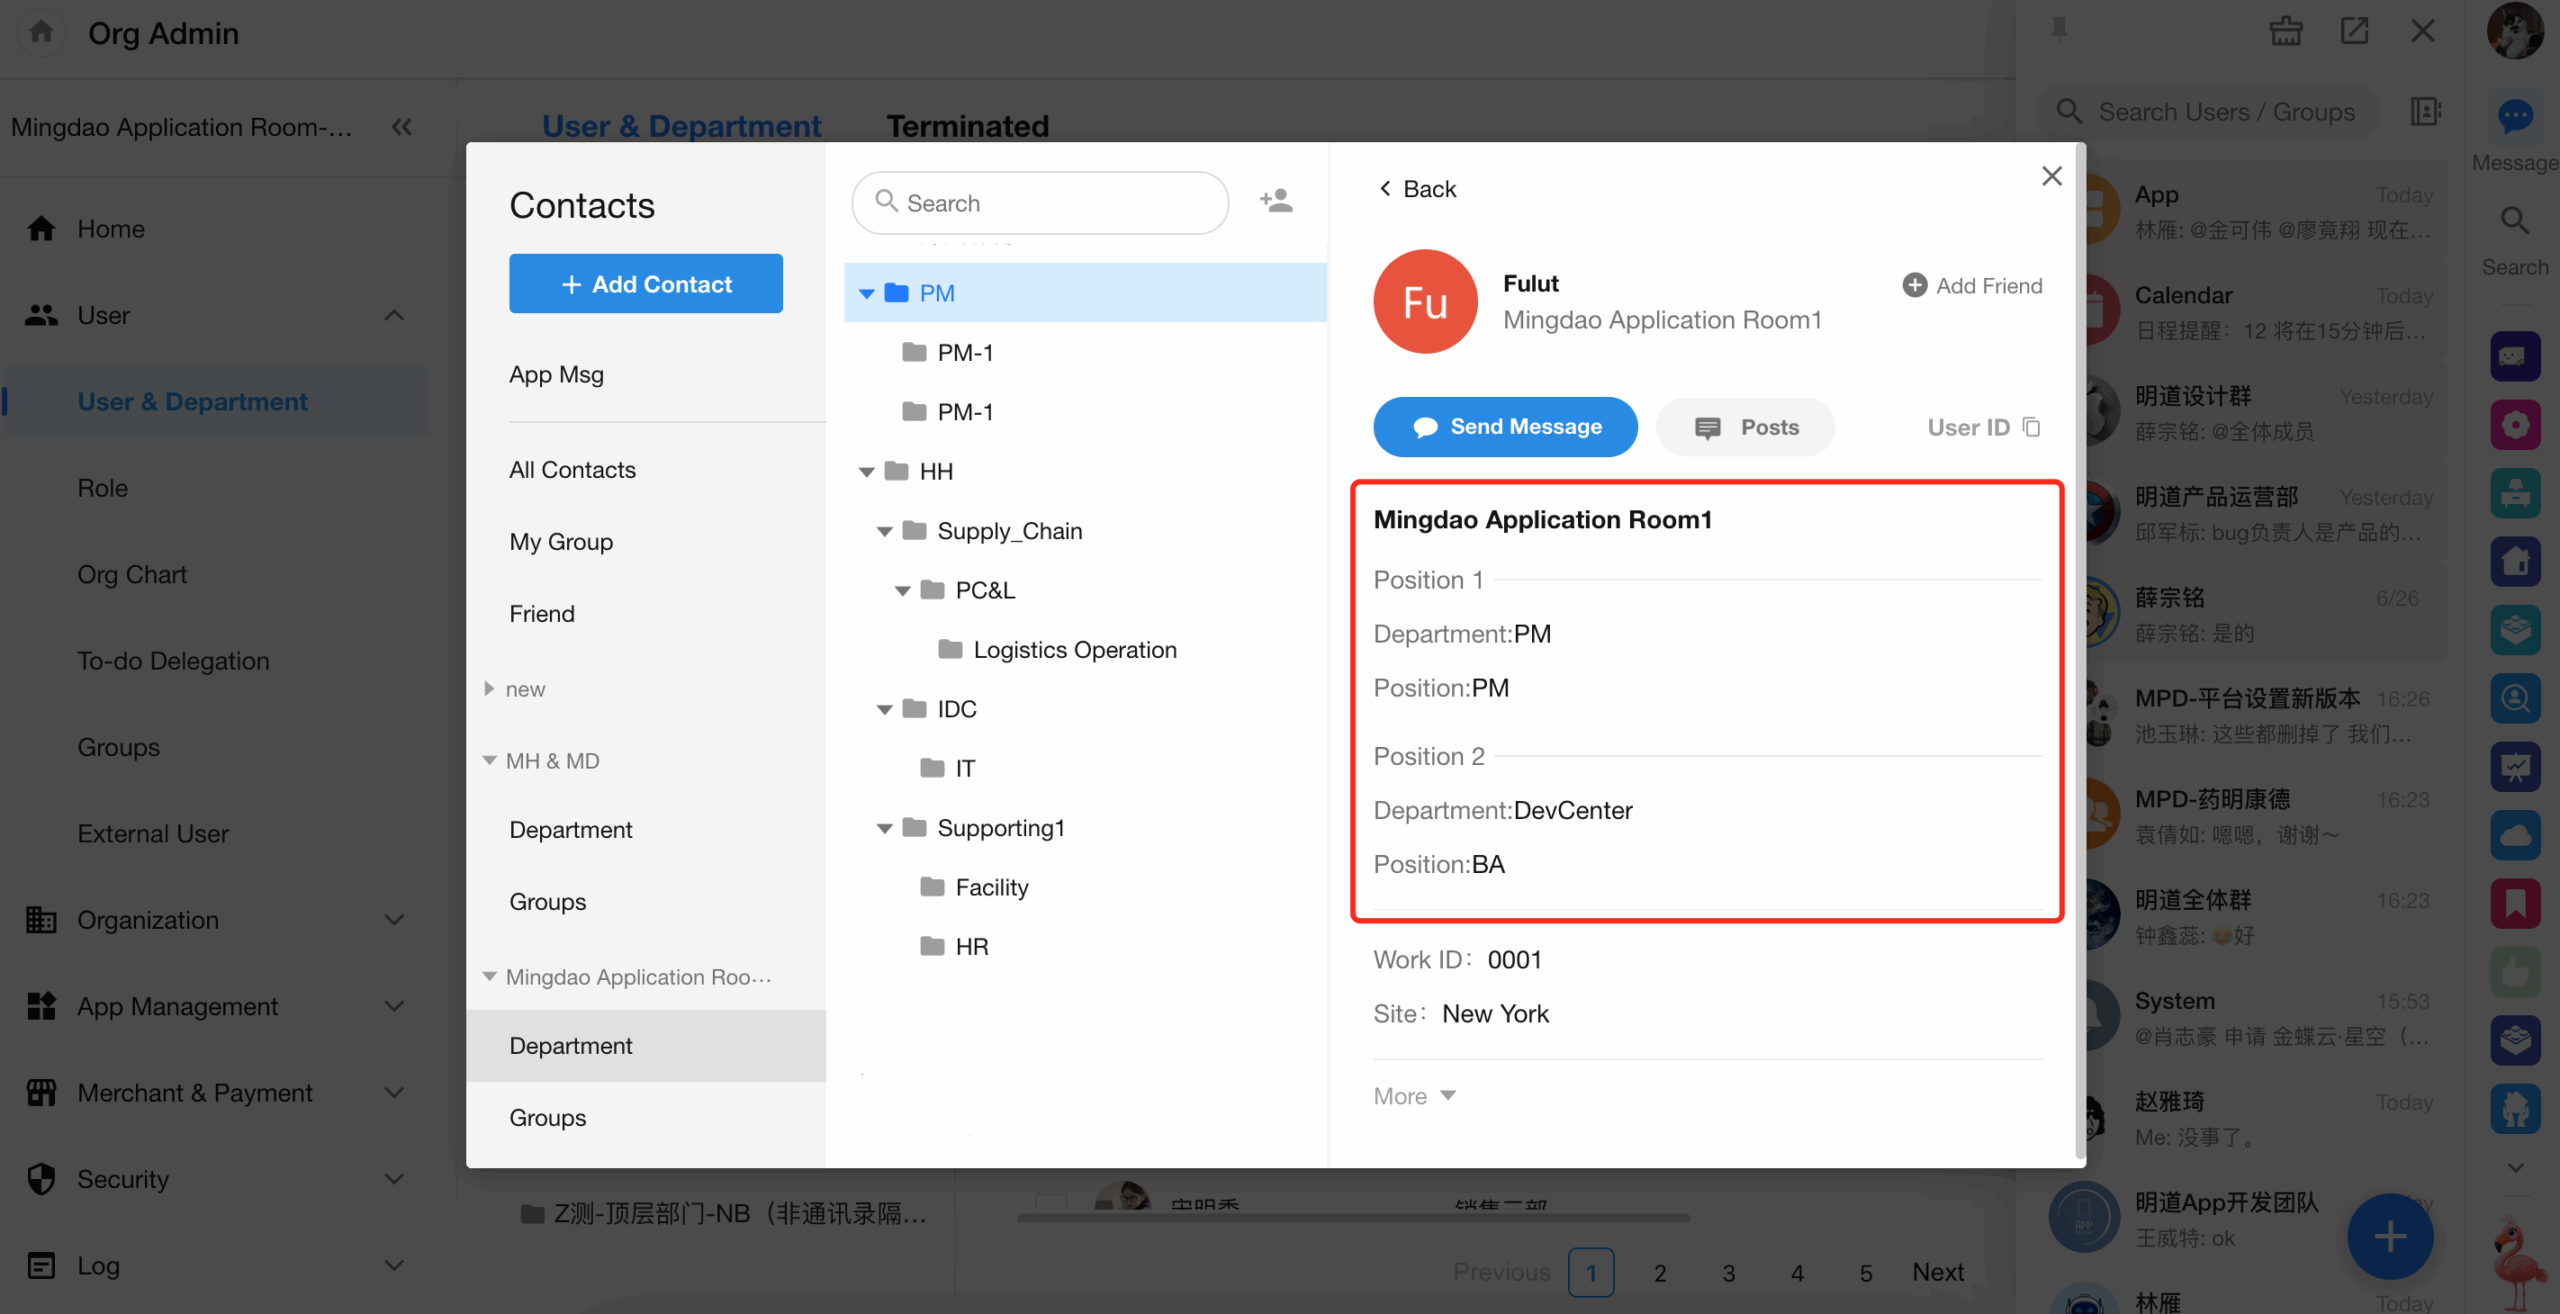2560x1314 pixels.
Task: Click the Search icon in right rail
Action: (x=2515, y=221)
